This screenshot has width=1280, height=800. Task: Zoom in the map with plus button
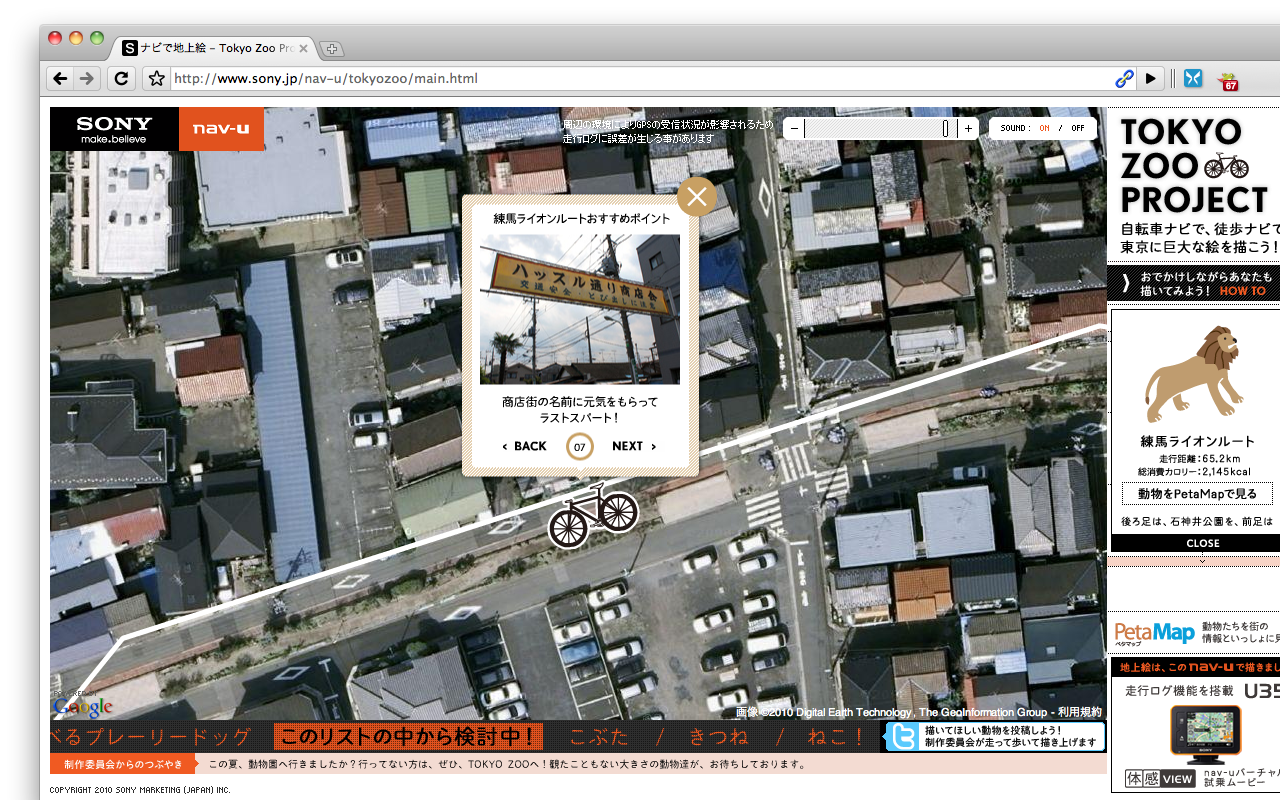coord(968,129)
